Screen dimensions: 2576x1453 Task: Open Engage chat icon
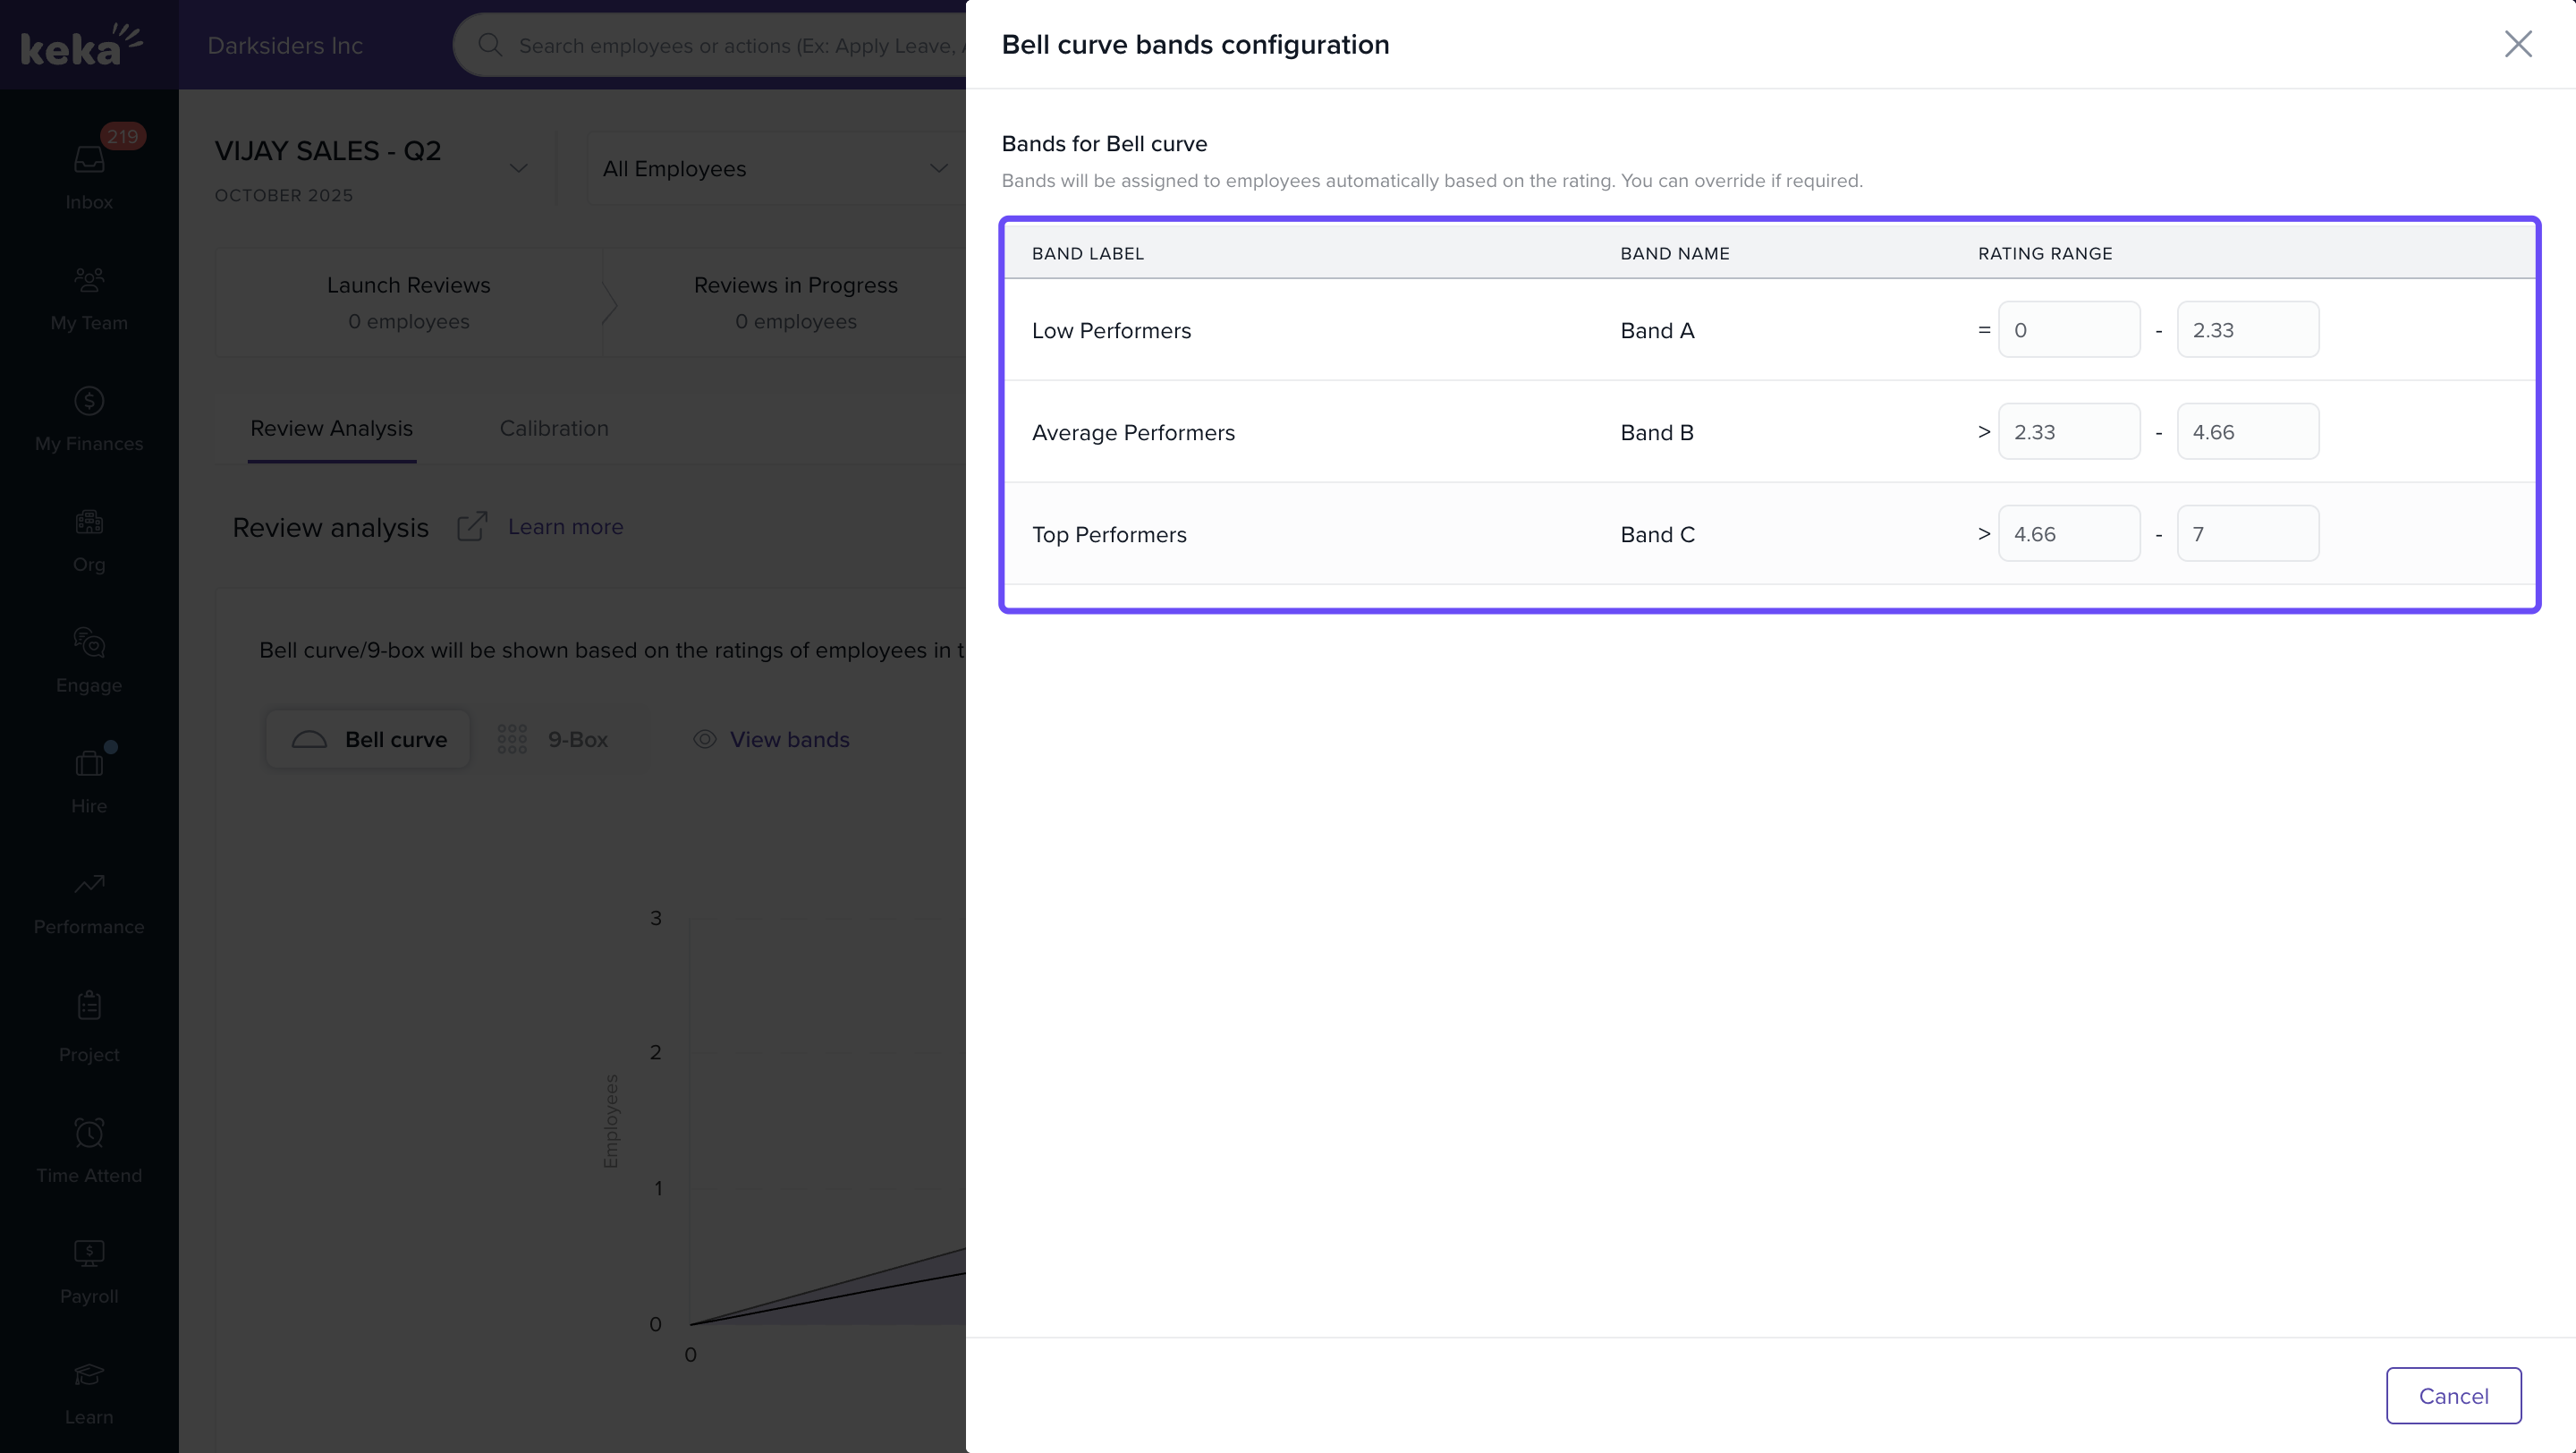[x=88, y=643]
